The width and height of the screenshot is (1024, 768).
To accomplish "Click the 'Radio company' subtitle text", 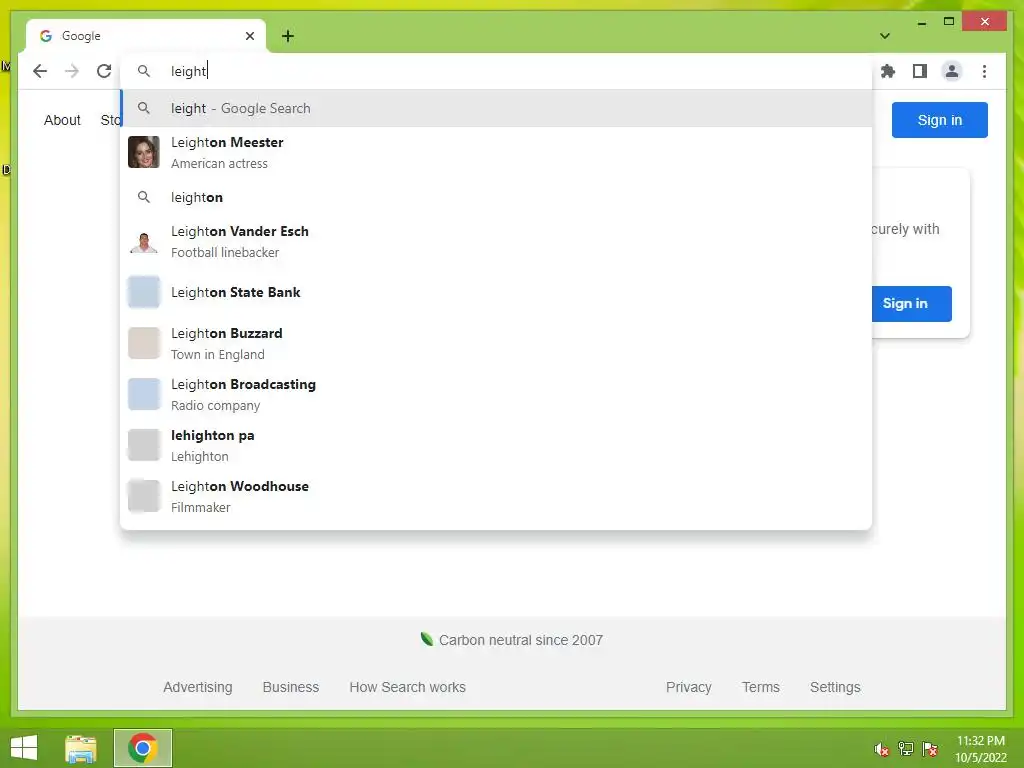I will pyautogui.click(x=216, y=406).
